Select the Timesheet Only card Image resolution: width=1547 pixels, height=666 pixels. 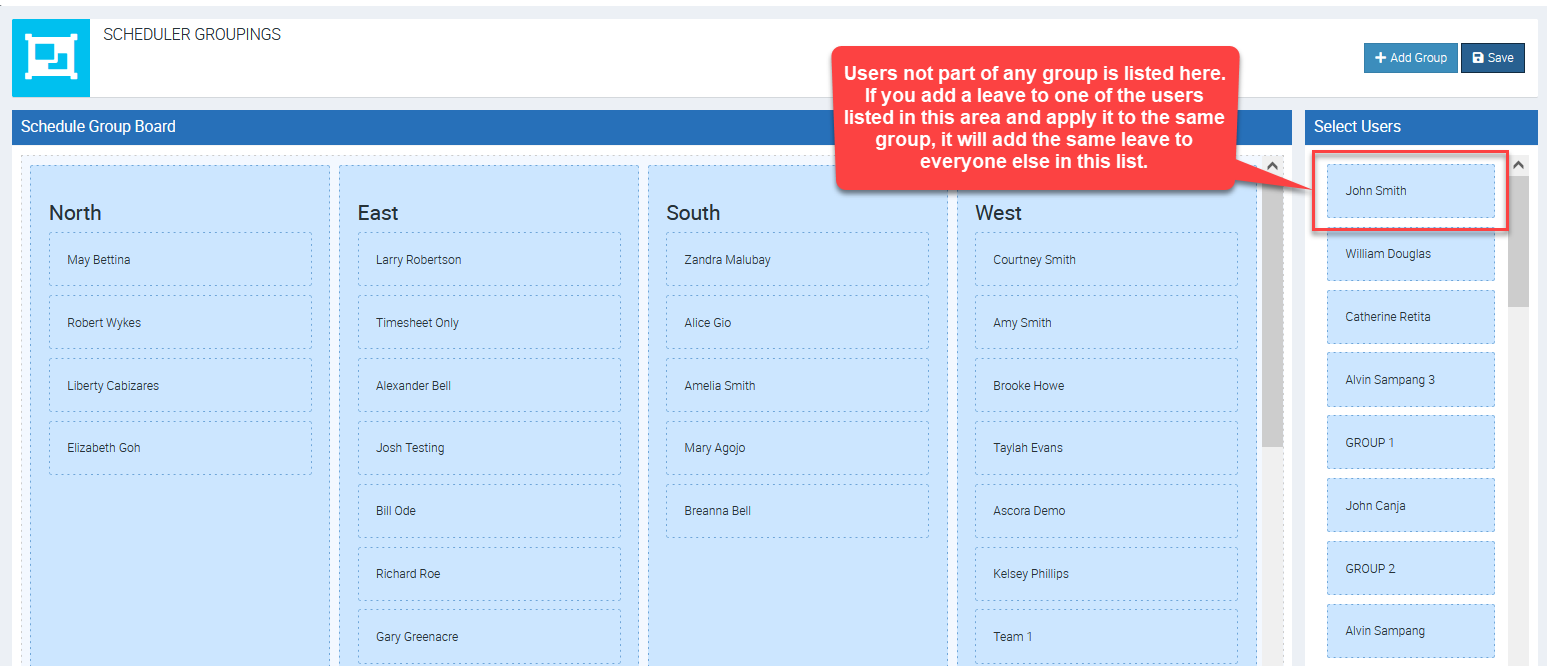click(x=489, y=323)
